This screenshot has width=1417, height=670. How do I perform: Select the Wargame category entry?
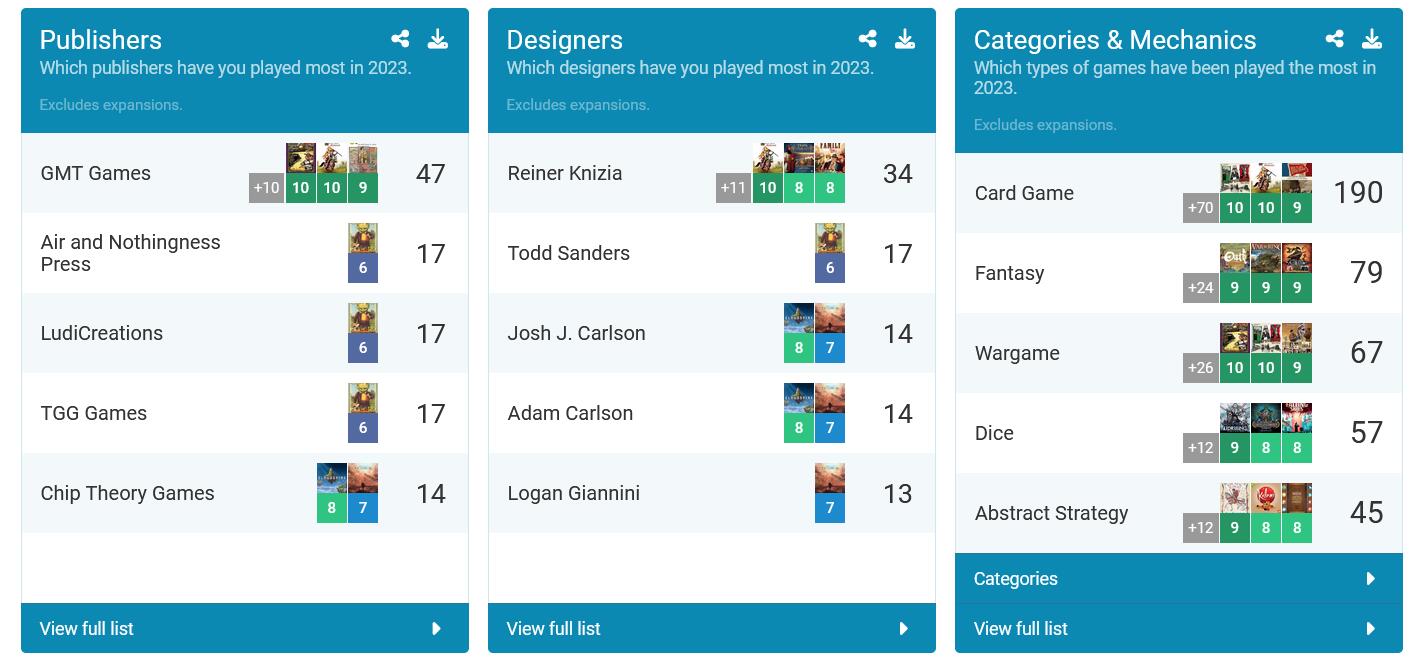pos(1017,353)
